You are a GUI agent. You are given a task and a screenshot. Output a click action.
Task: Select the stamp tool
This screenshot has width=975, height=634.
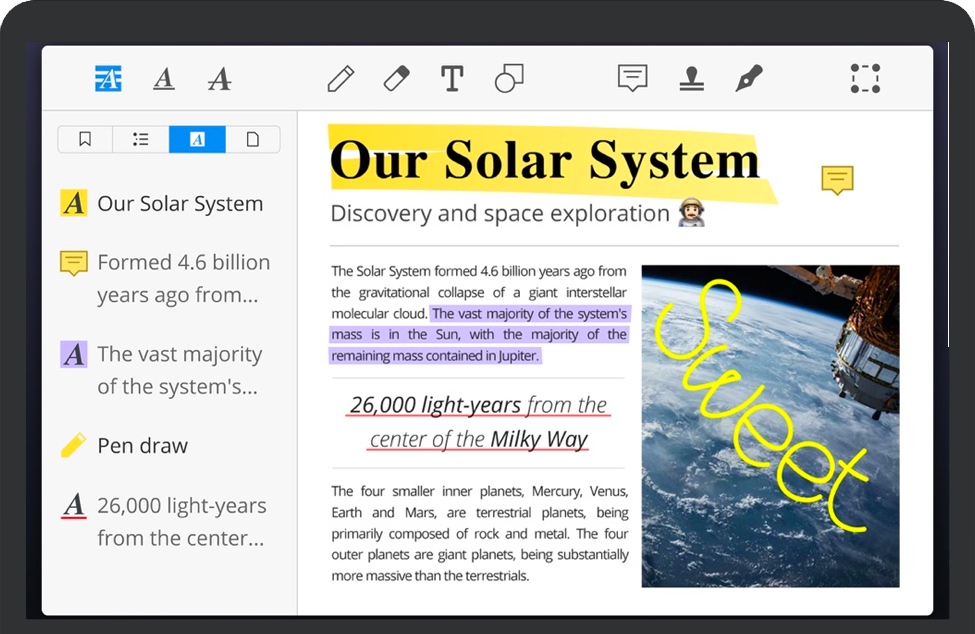(691, 78)
